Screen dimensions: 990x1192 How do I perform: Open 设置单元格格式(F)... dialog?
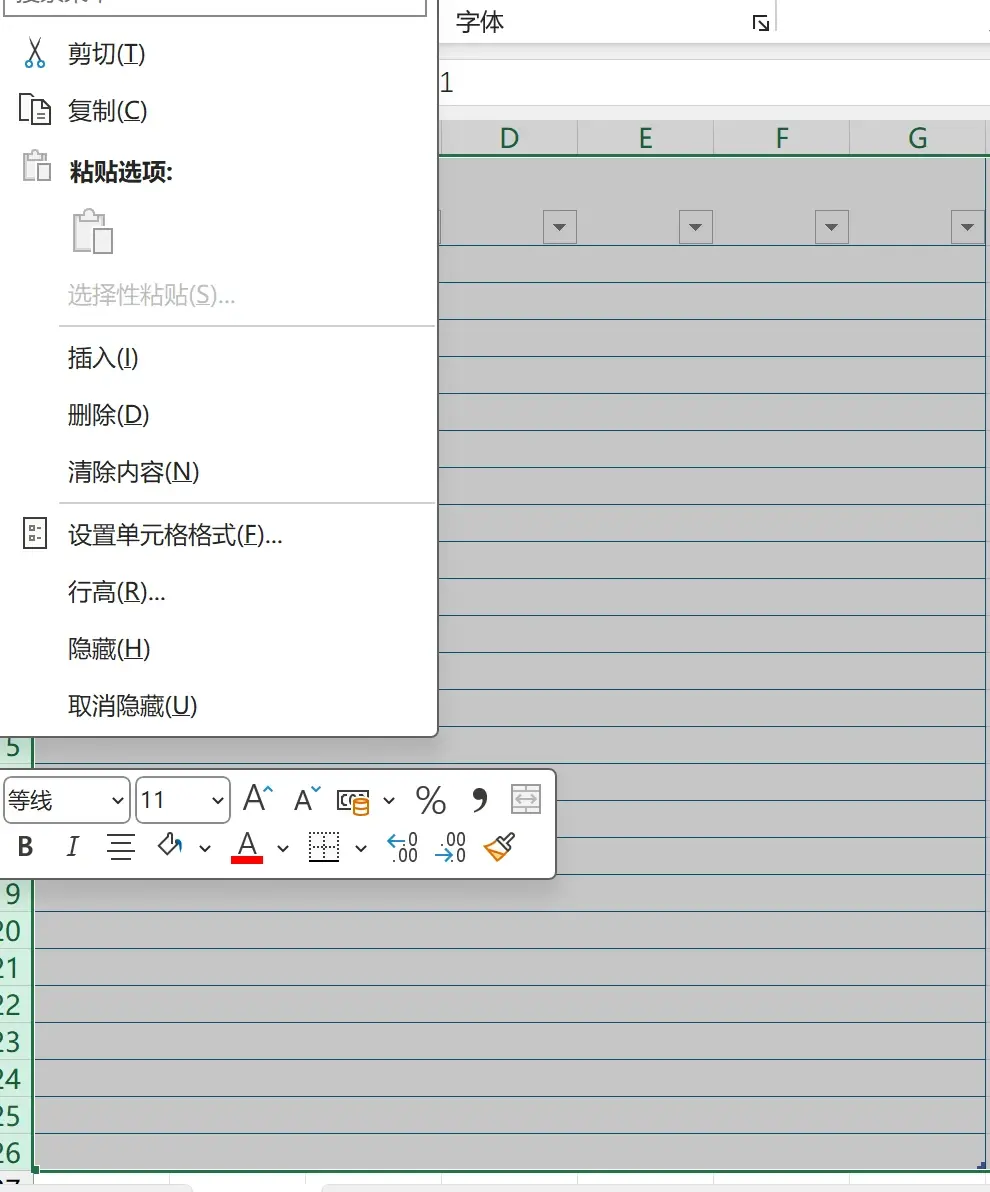175,535
